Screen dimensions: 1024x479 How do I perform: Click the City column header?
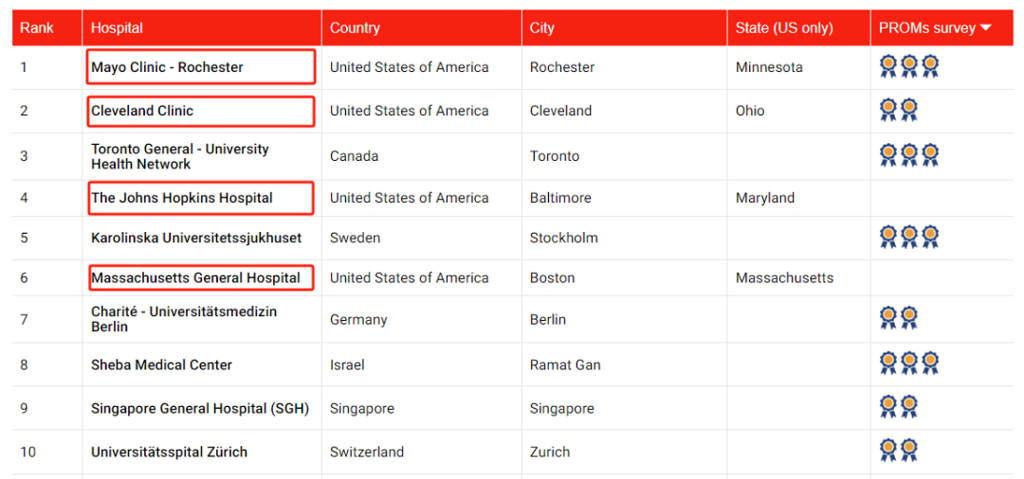pos(542,28)
